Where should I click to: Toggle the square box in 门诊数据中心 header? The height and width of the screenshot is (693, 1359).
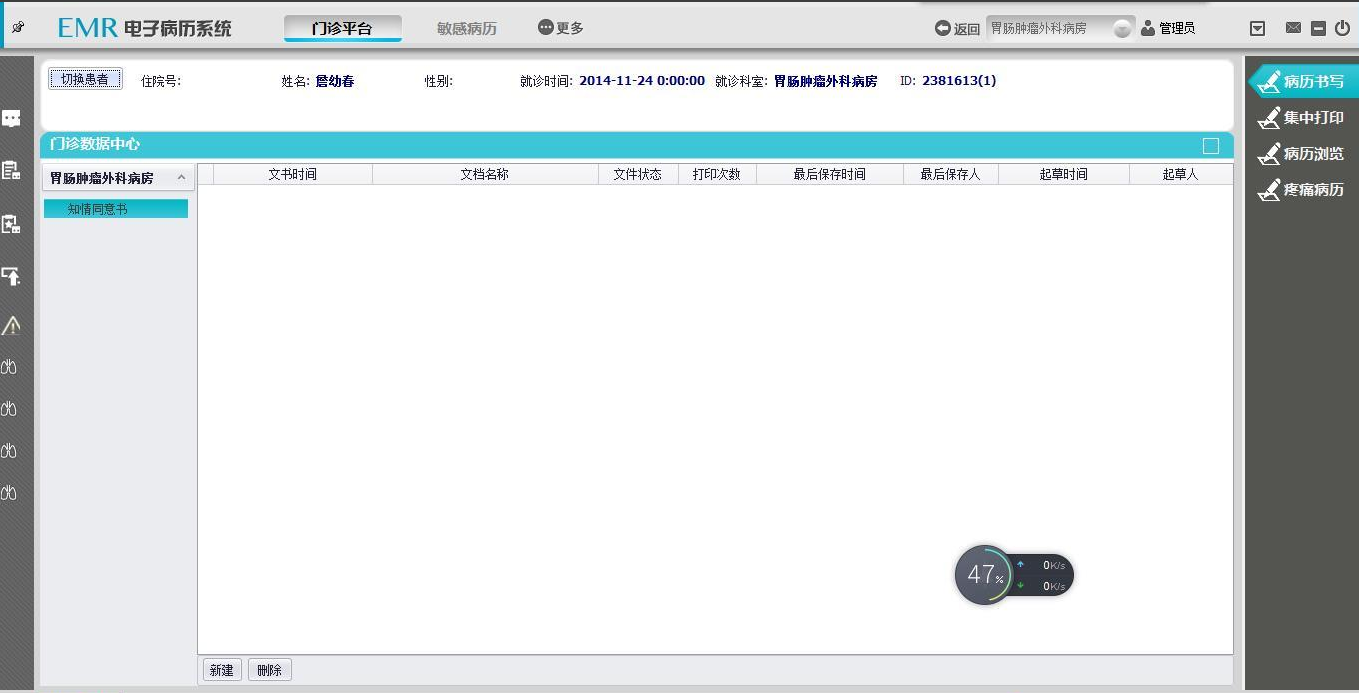point(1211,146)
